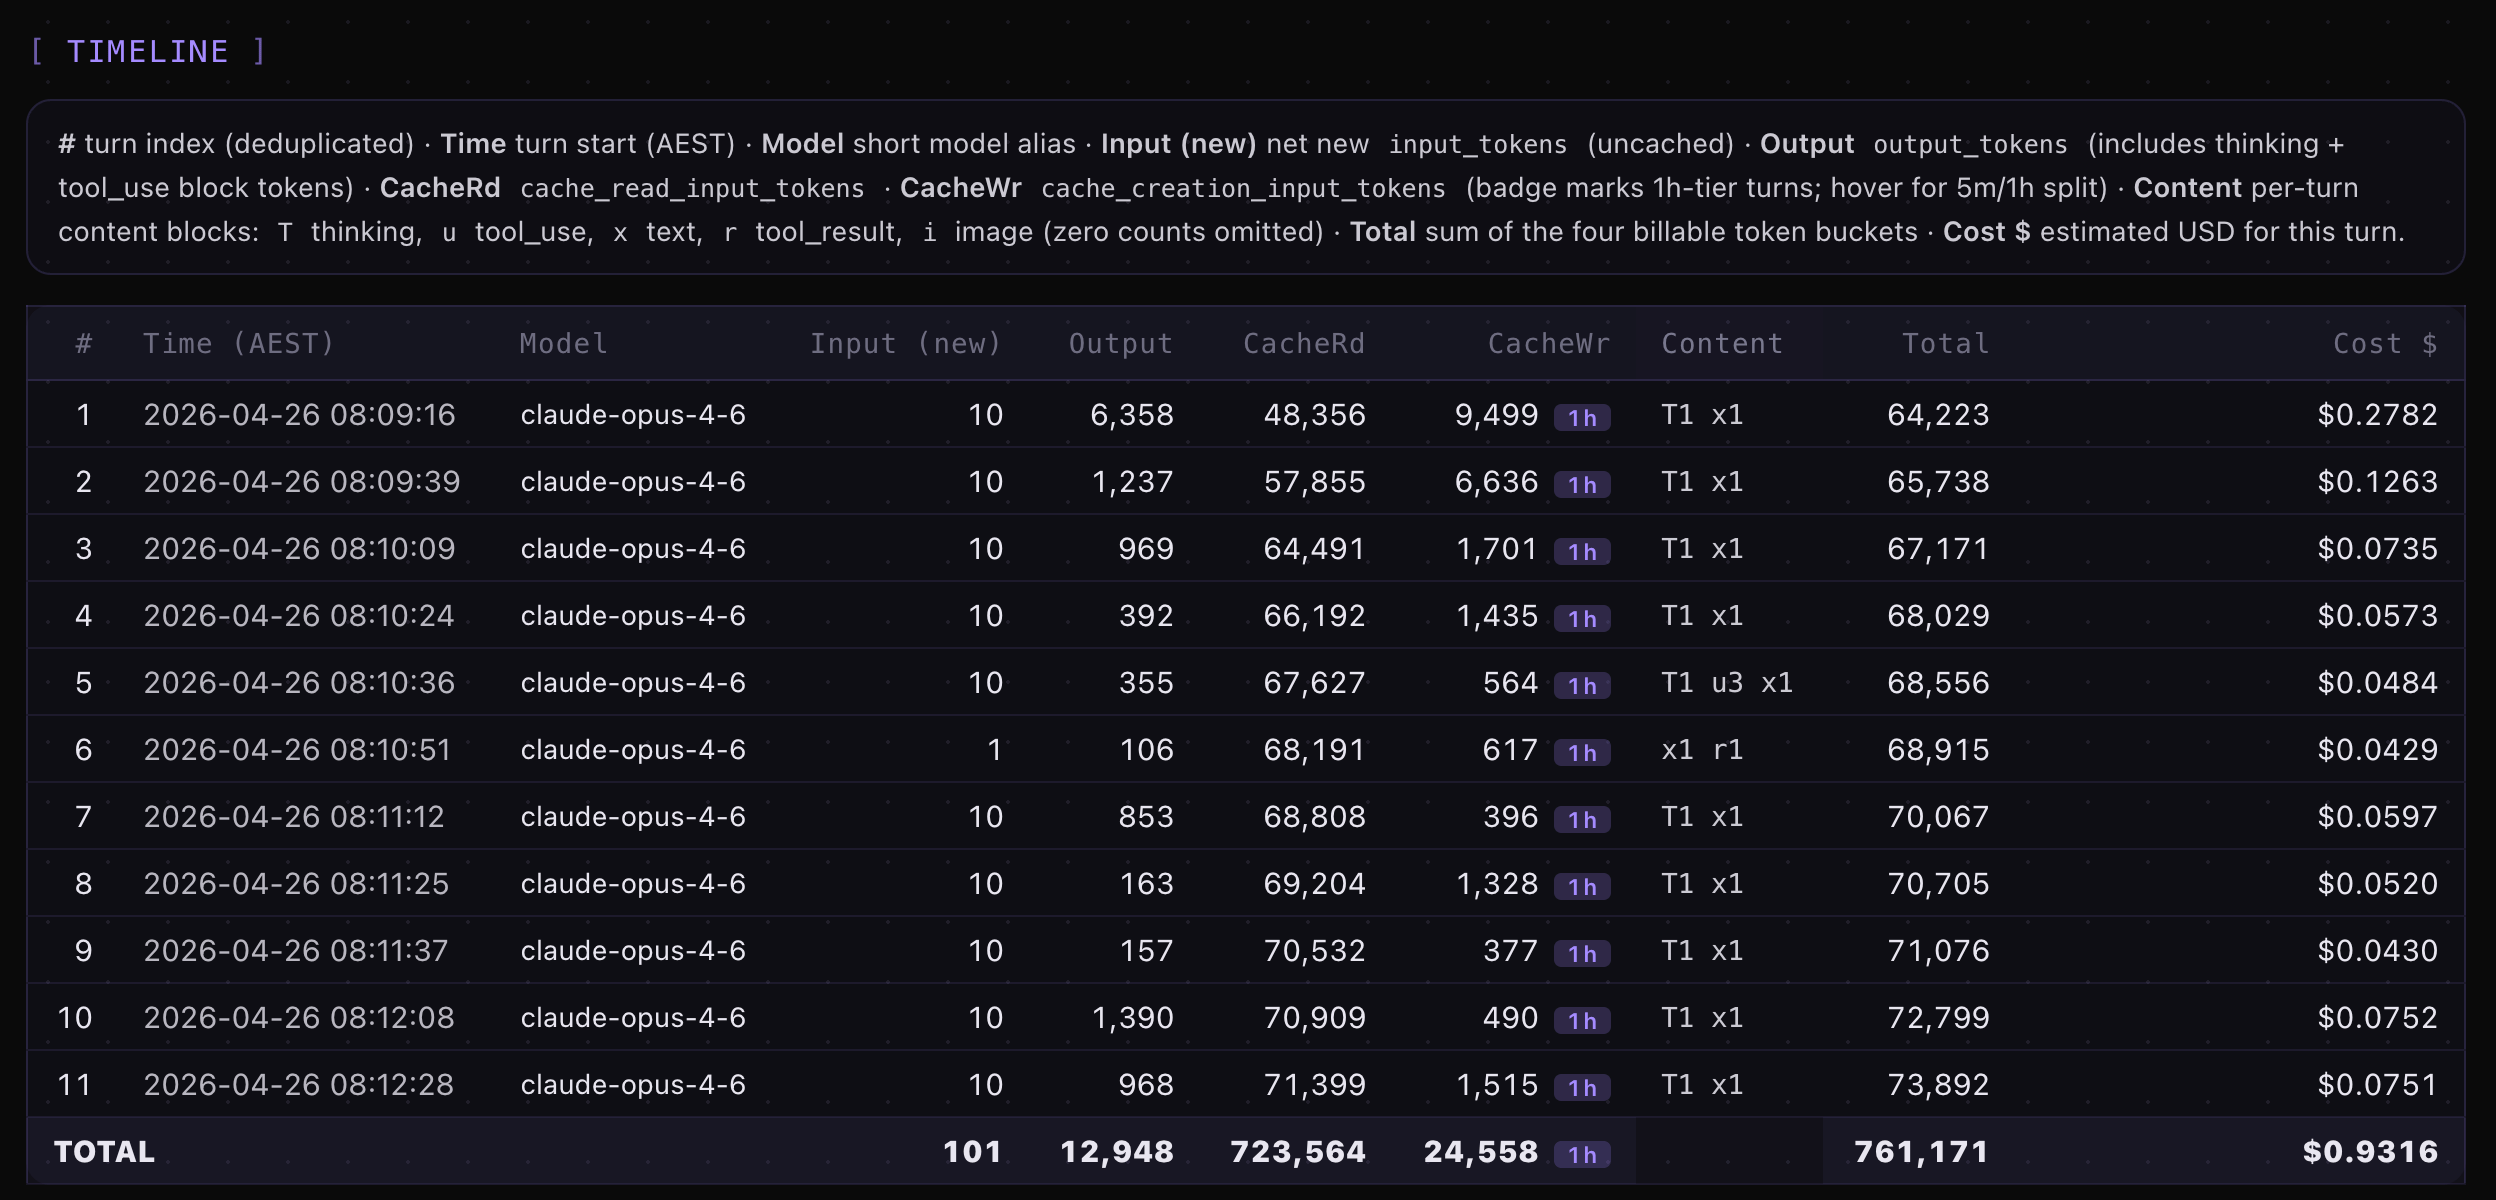The height and width of the screenshot is (1200, 2496).
Task: Select row 5 content cell T1 u3 x1
Action: point(1726,683)
